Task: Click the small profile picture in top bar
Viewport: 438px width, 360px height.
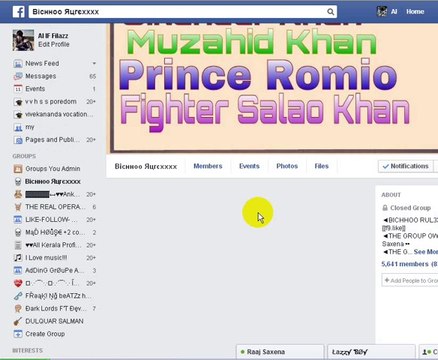Action: [x=382, y=12]
